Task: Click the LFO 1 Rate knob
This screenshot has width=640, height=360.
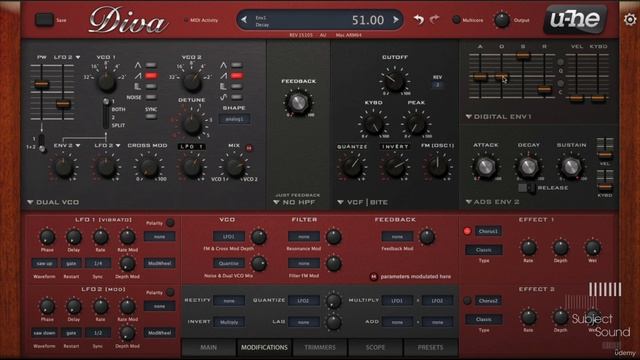Action: [100, 237]
